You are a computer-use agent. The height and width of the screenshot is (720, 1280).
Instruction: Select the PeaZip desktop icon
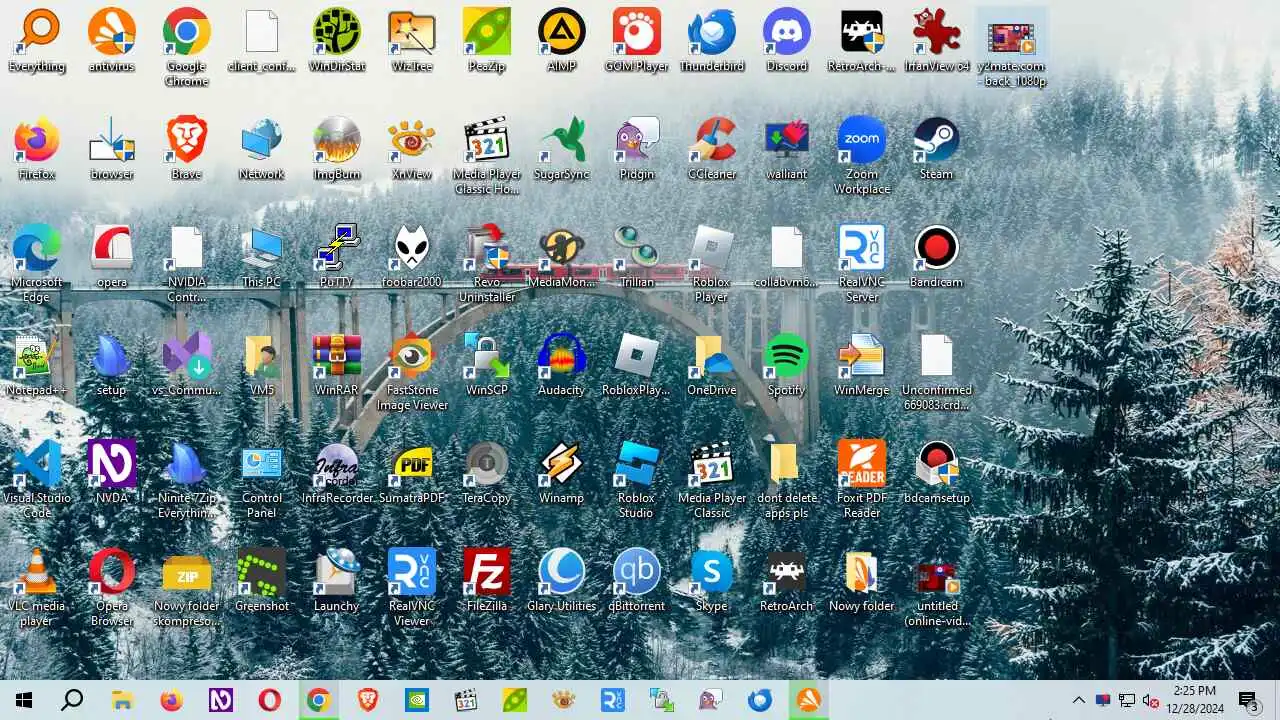point(487,40)
